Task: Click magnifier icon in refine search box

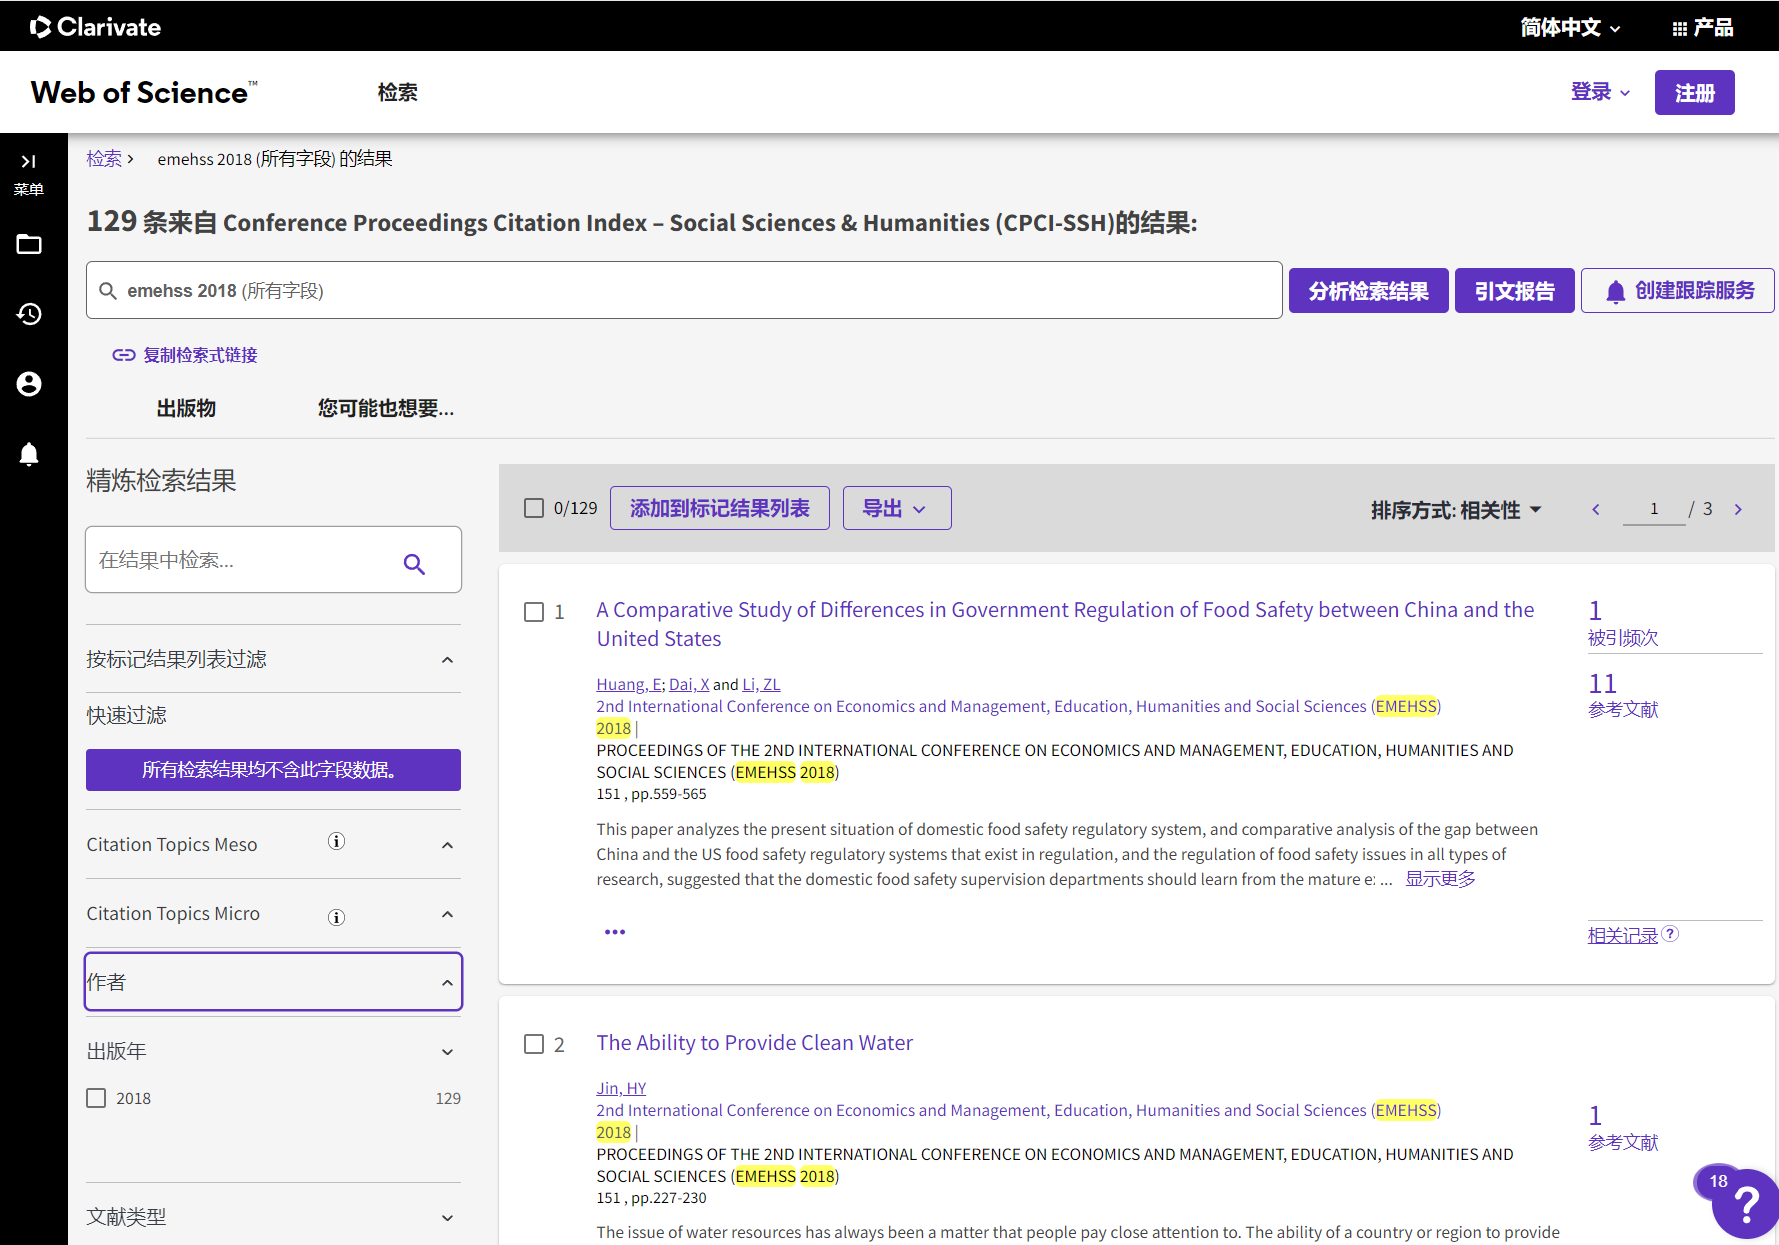Action: pos(414,564)
